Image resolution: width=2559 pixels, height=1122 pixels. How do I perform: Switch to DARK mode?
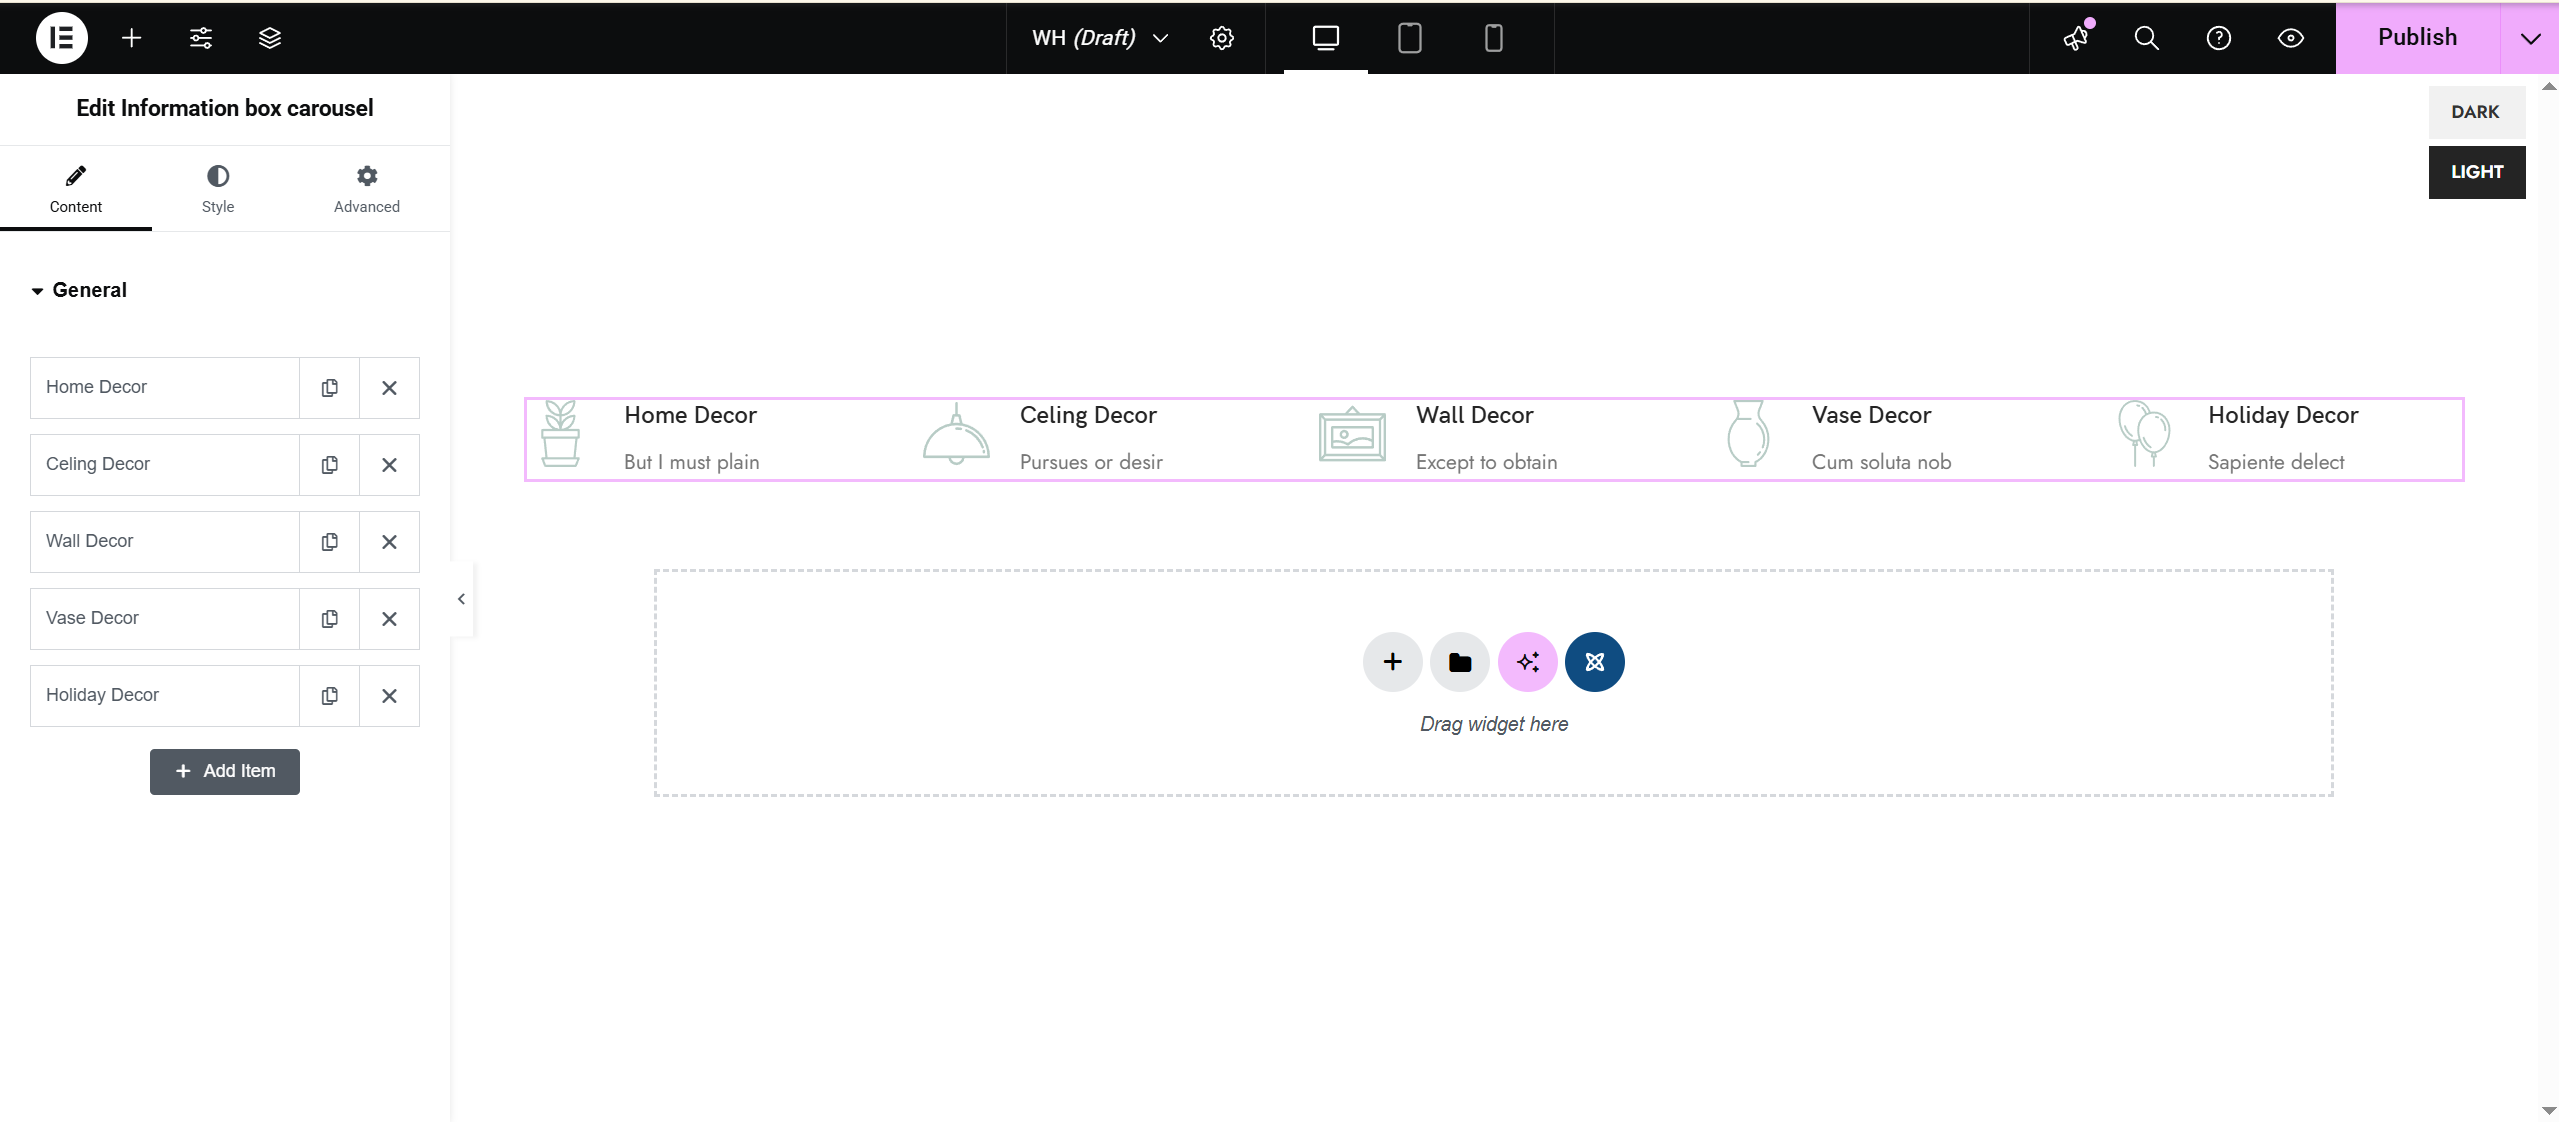click(2475, 112)
